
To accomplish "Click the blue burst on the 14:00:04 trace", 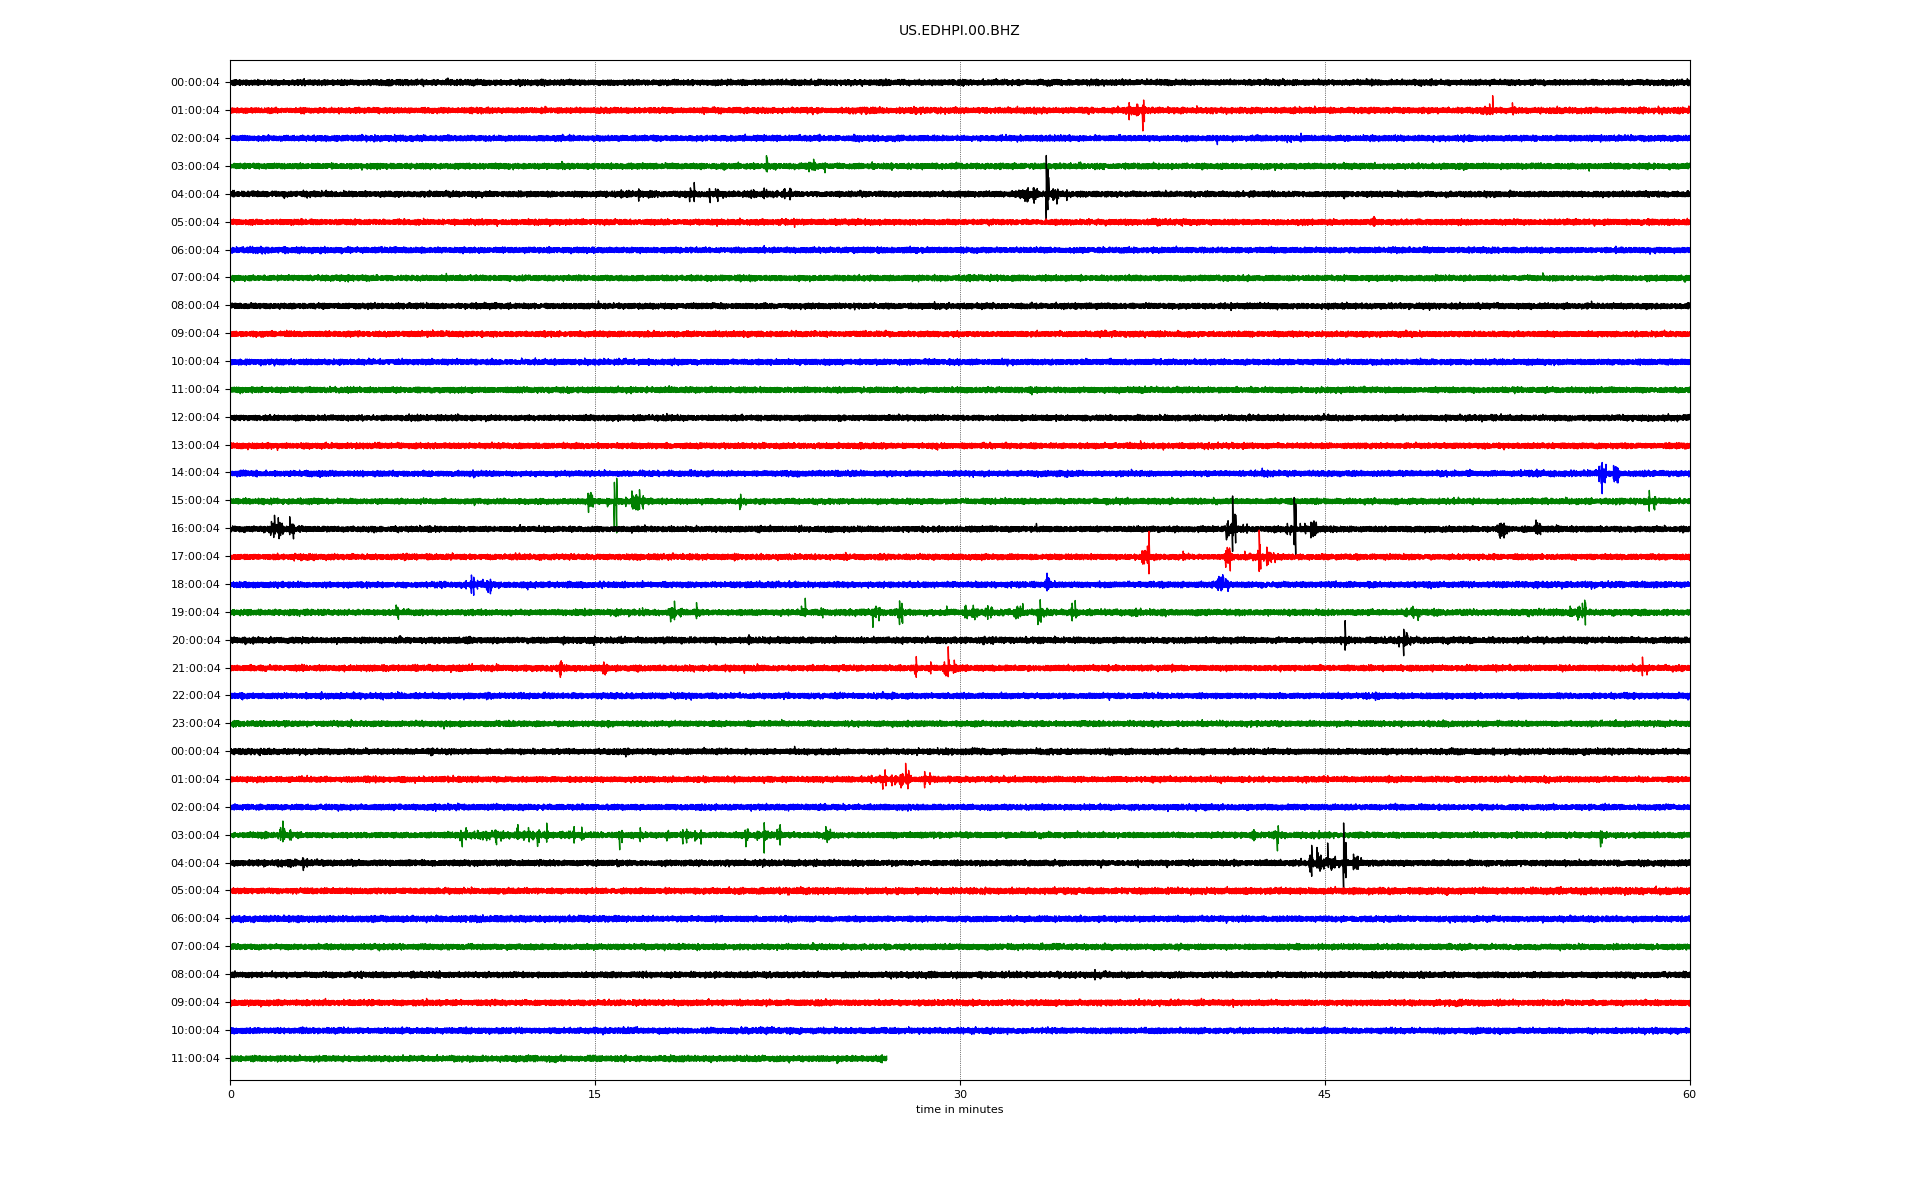I will [1608, 475].
